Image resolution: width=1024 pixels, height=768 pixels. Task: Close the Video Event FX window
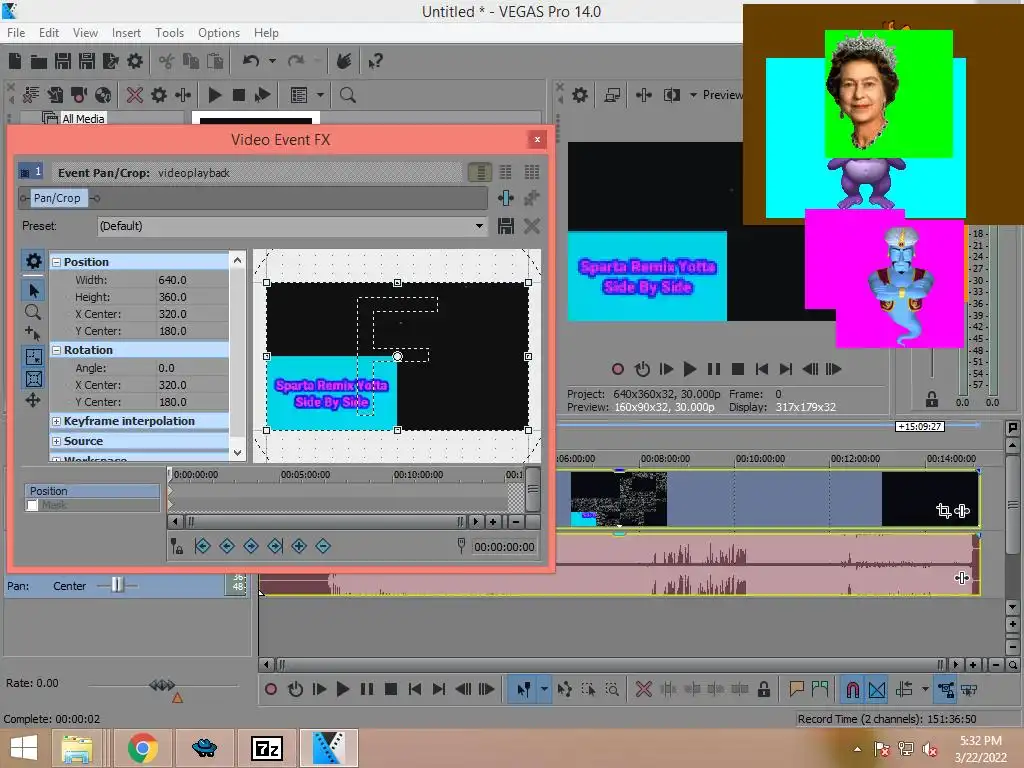click(537, 139)
